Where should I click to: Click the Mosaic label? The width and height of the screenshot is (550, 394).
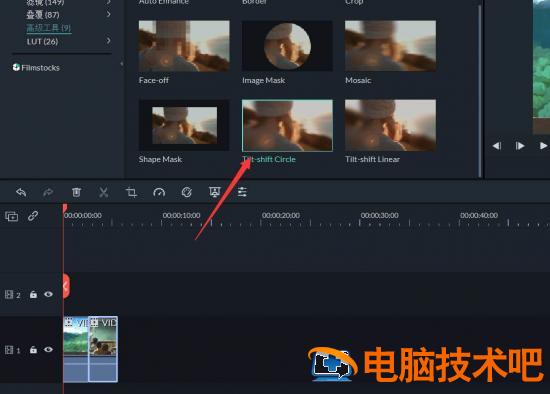pos(358,80)
